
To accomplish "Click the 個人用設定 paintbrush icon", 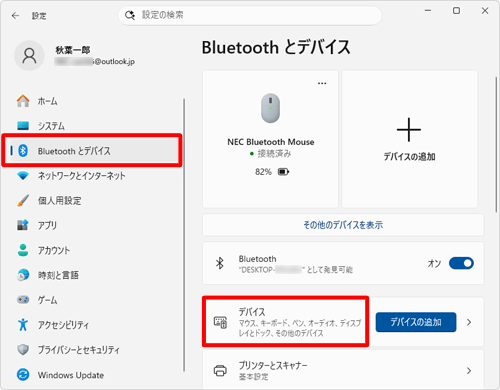I will 23,200.
